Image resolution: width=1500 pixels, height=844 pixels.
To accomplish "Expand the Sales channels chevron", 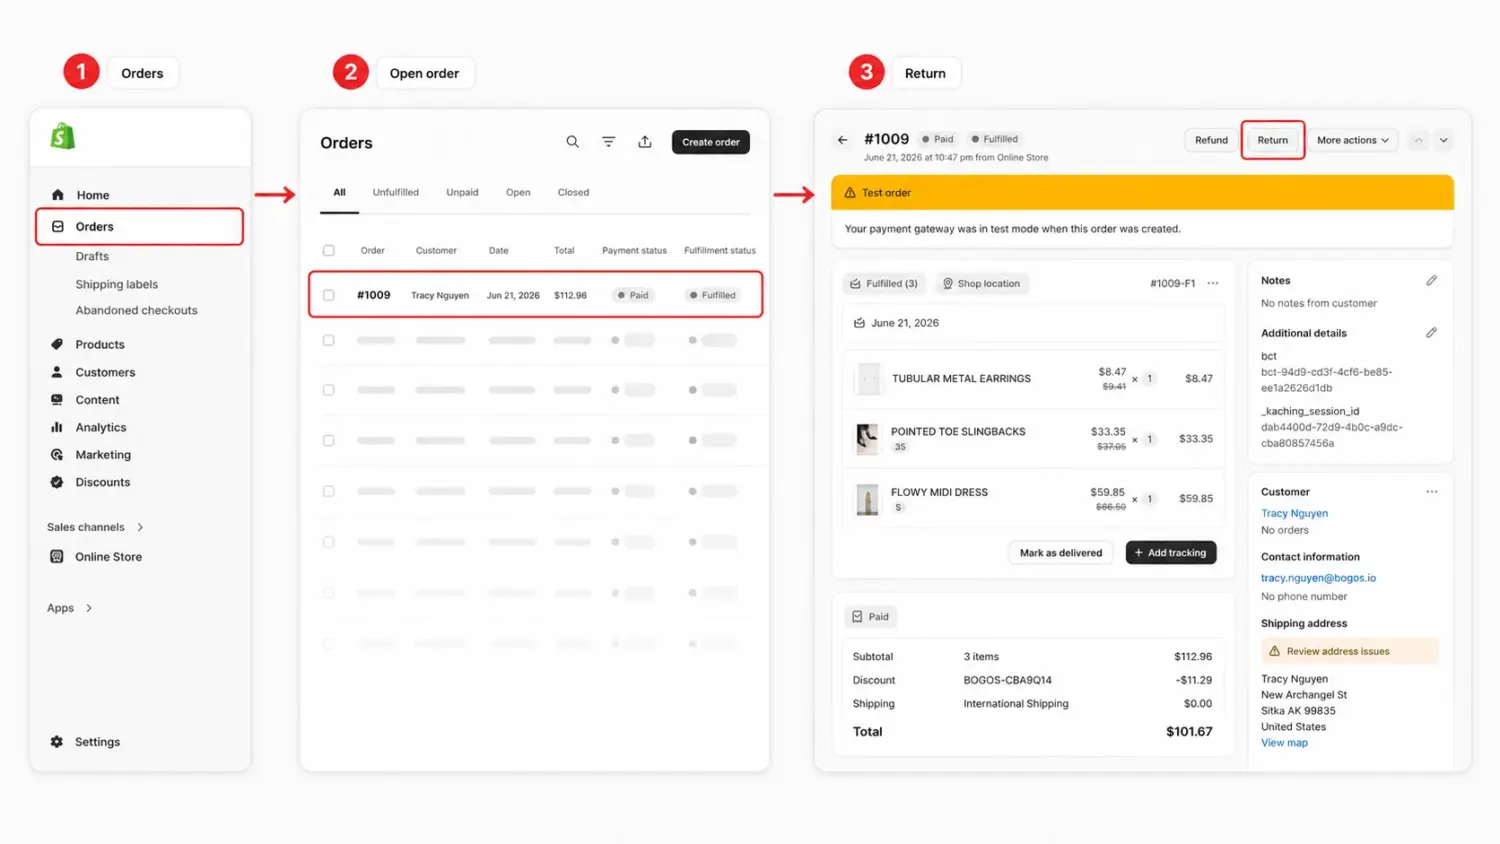I will 140,527.
